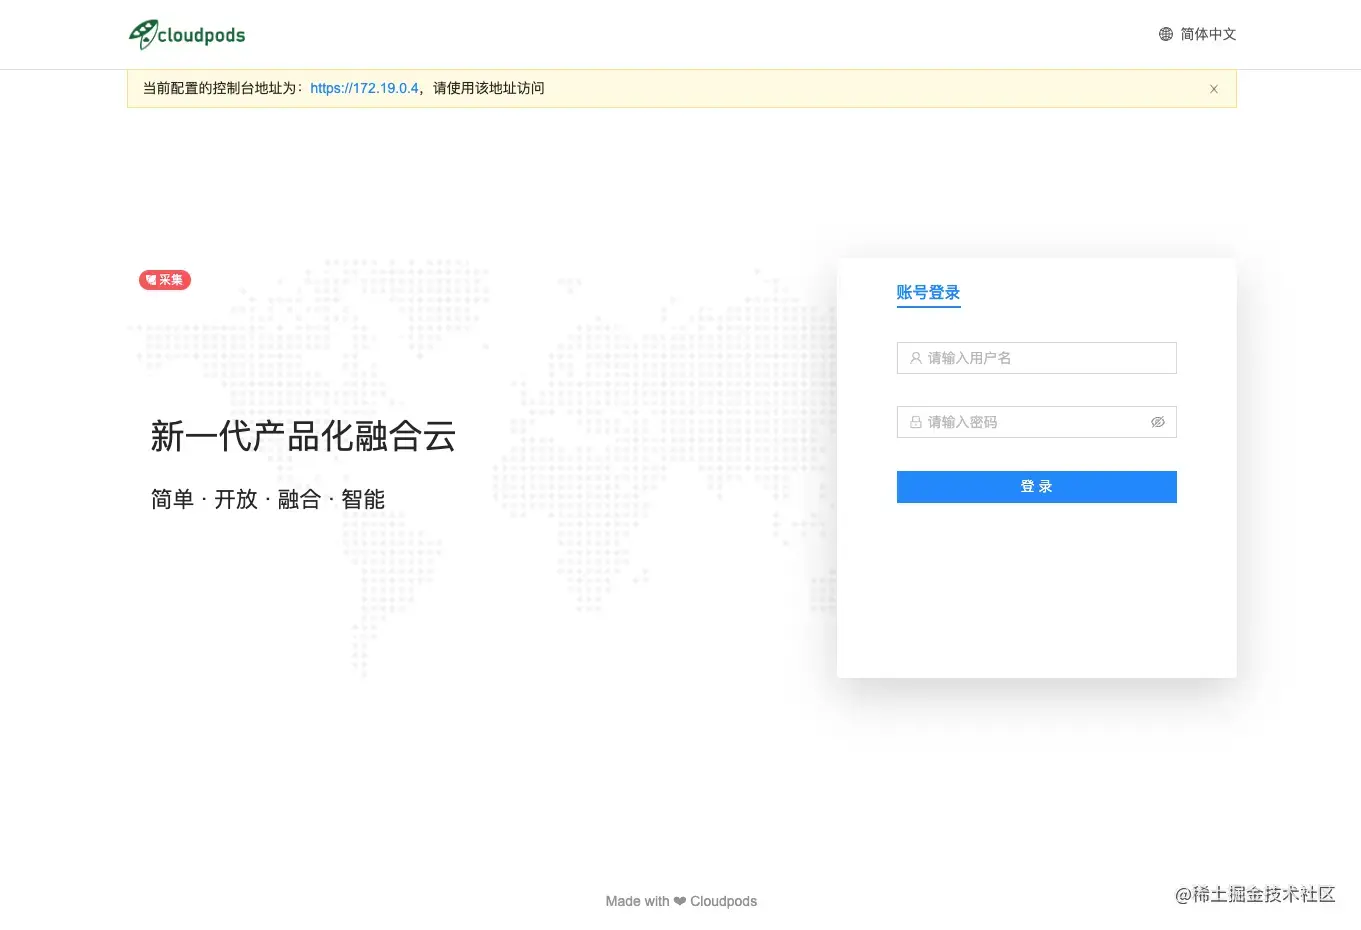Focus the 请输入密码 password field
This screenshot has height=930, width=1361.
pos(1036,422)
